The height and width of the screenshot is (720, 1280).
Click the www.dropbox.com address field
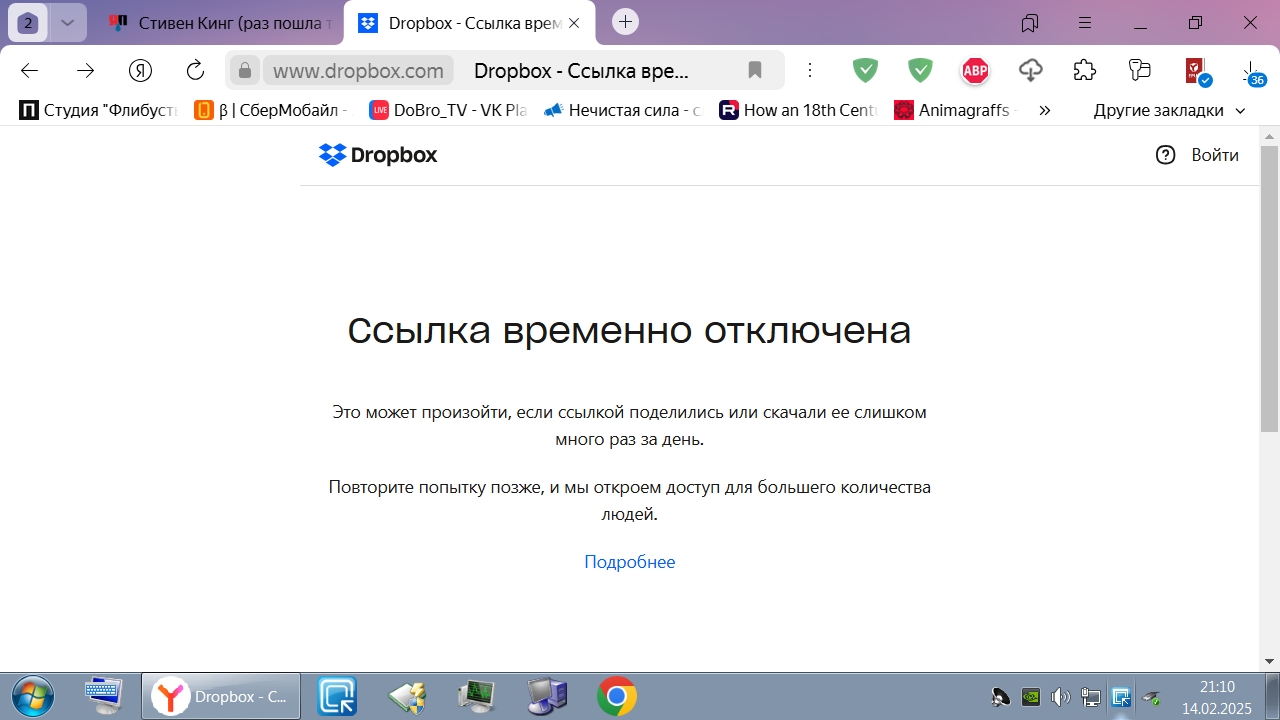(358, 71)
